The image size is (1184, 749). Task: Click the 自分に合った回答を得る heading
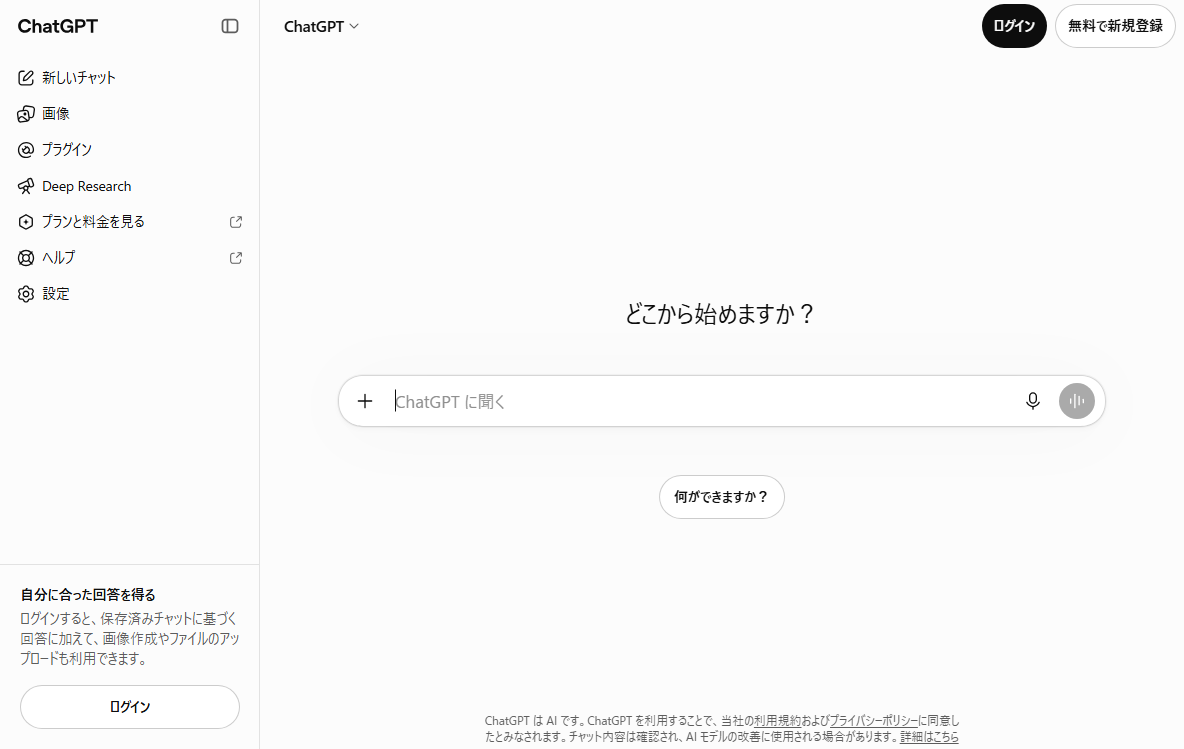coord(88,595)
